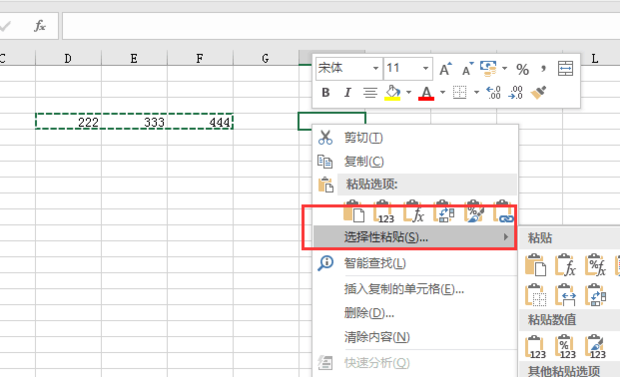Choose 插入复制的单元格(E)...
The width and height of the screenshot is (620, 377).
pos(415,289)
